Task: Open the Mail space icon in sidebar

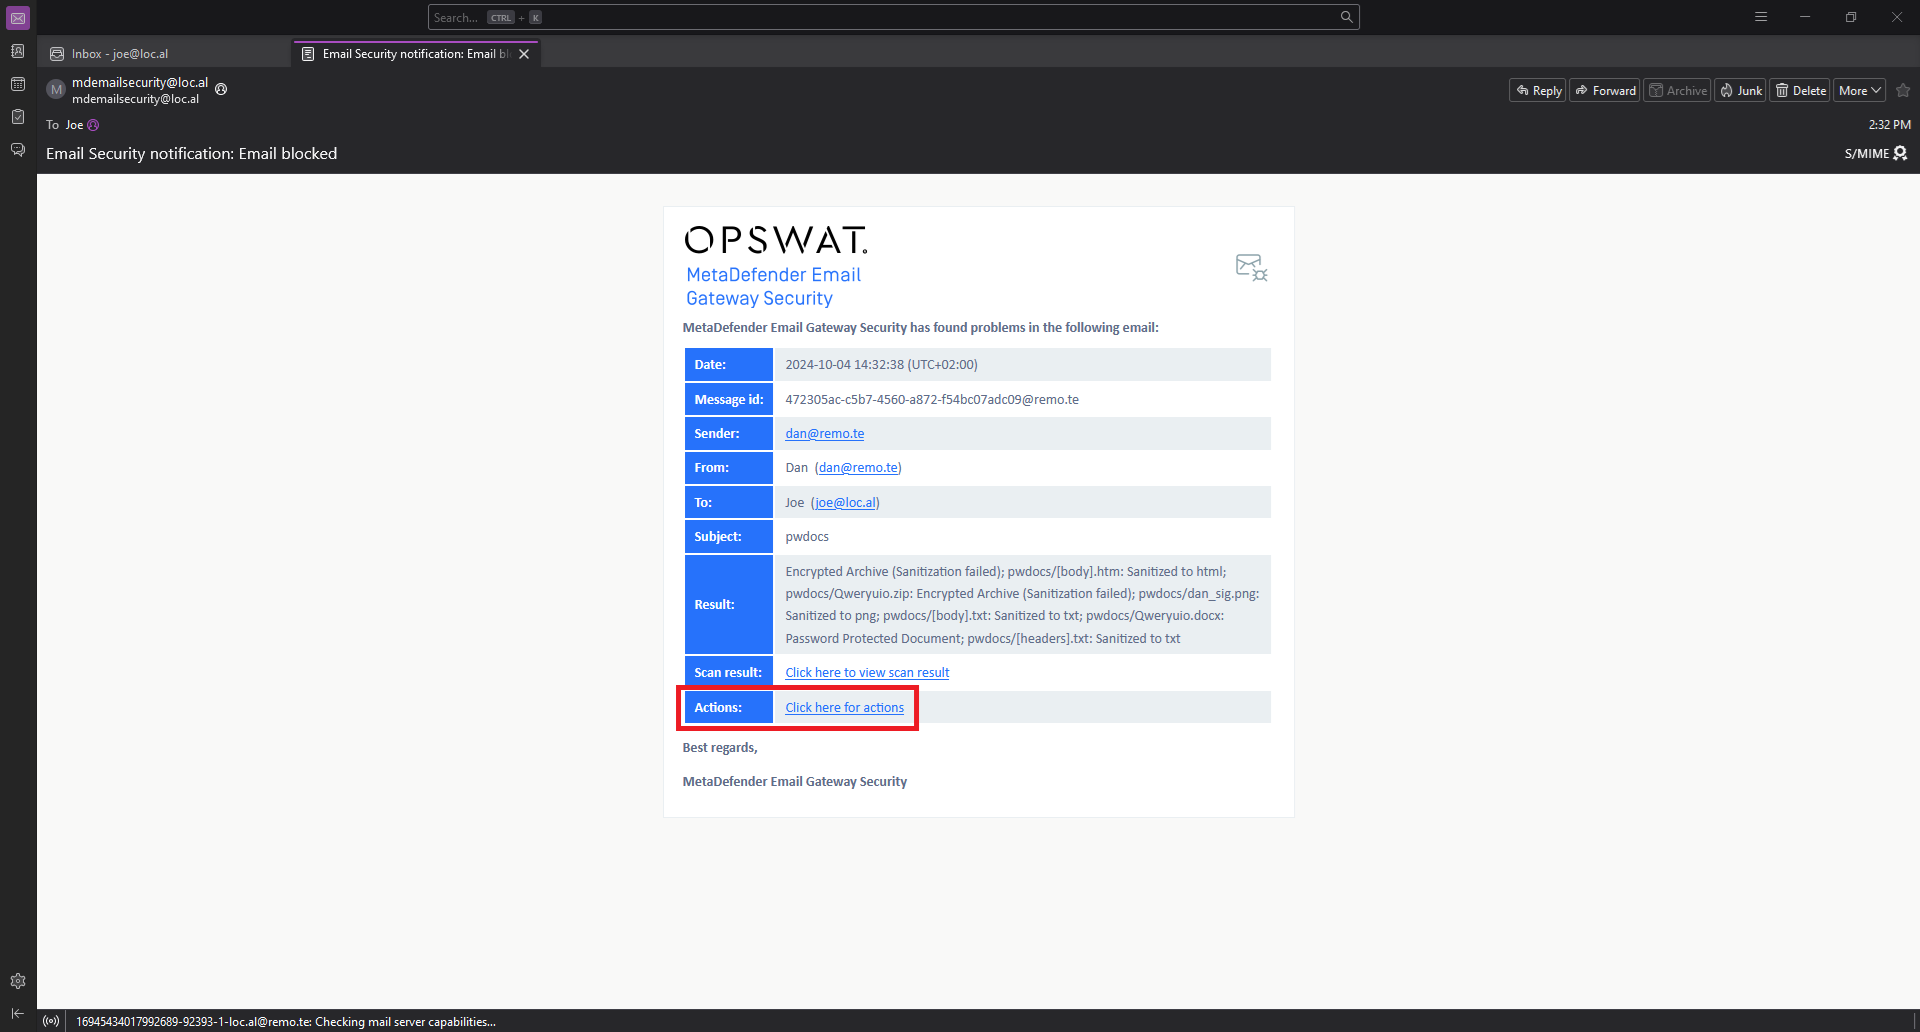Action: [x=18, y=18]
